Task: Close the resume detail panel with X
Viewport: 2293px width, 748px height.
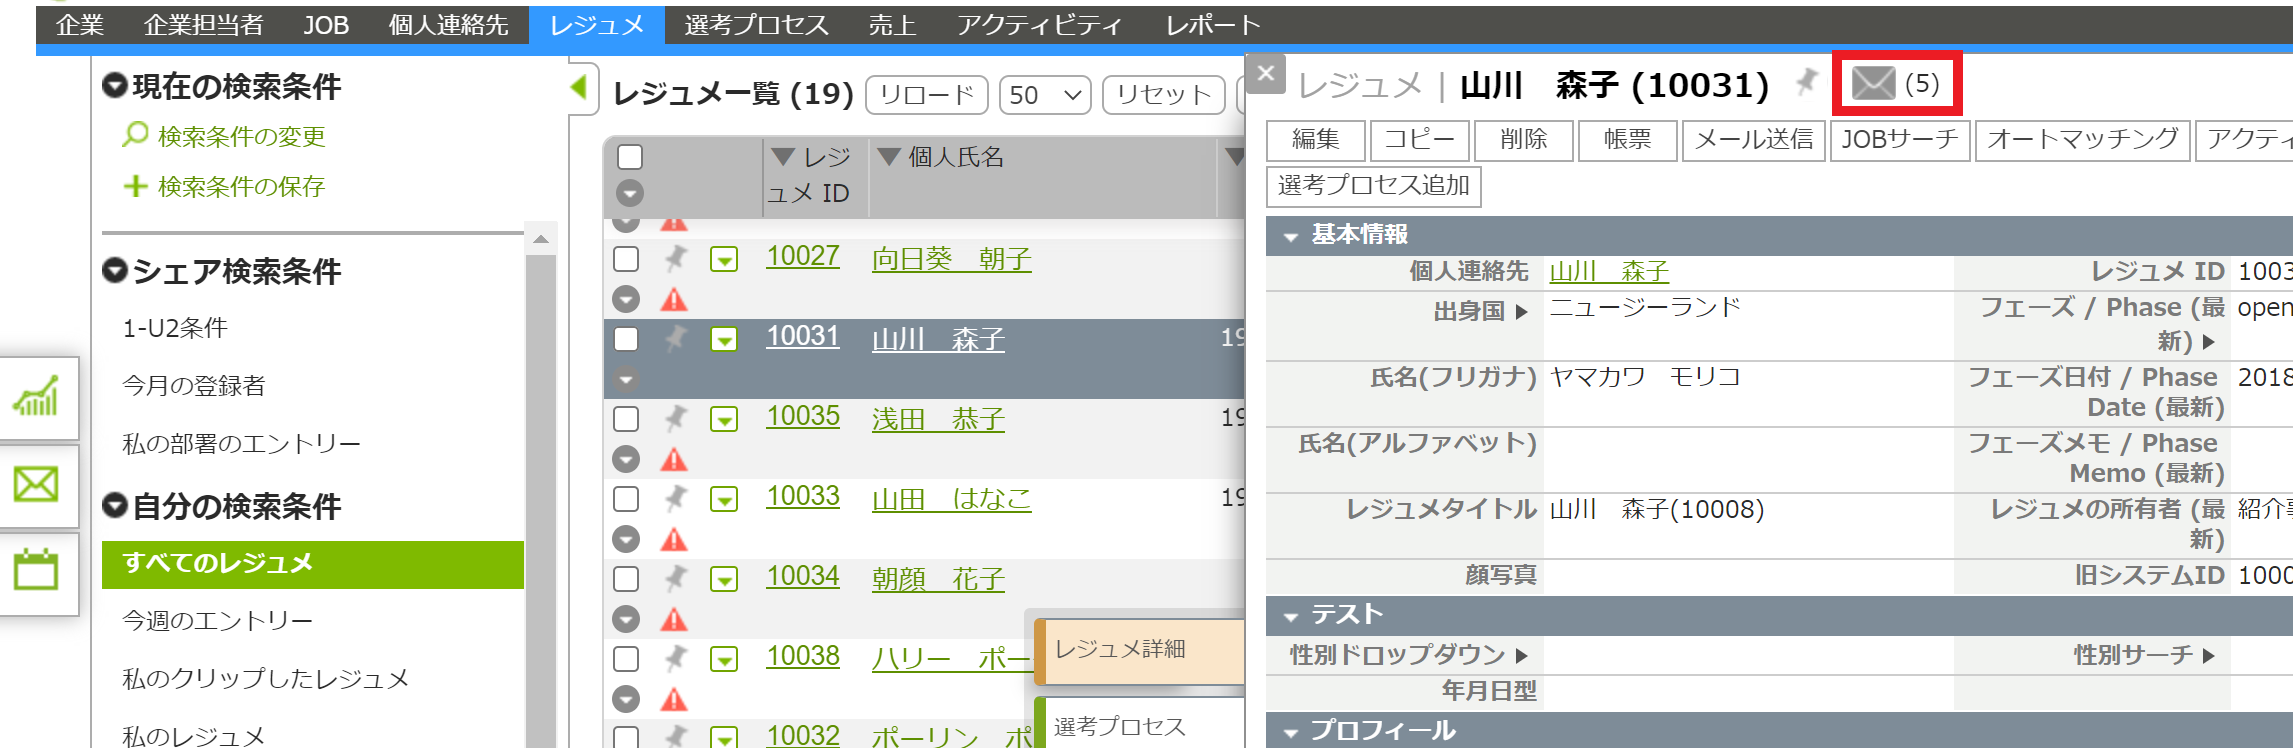Action: [1266, 73]
